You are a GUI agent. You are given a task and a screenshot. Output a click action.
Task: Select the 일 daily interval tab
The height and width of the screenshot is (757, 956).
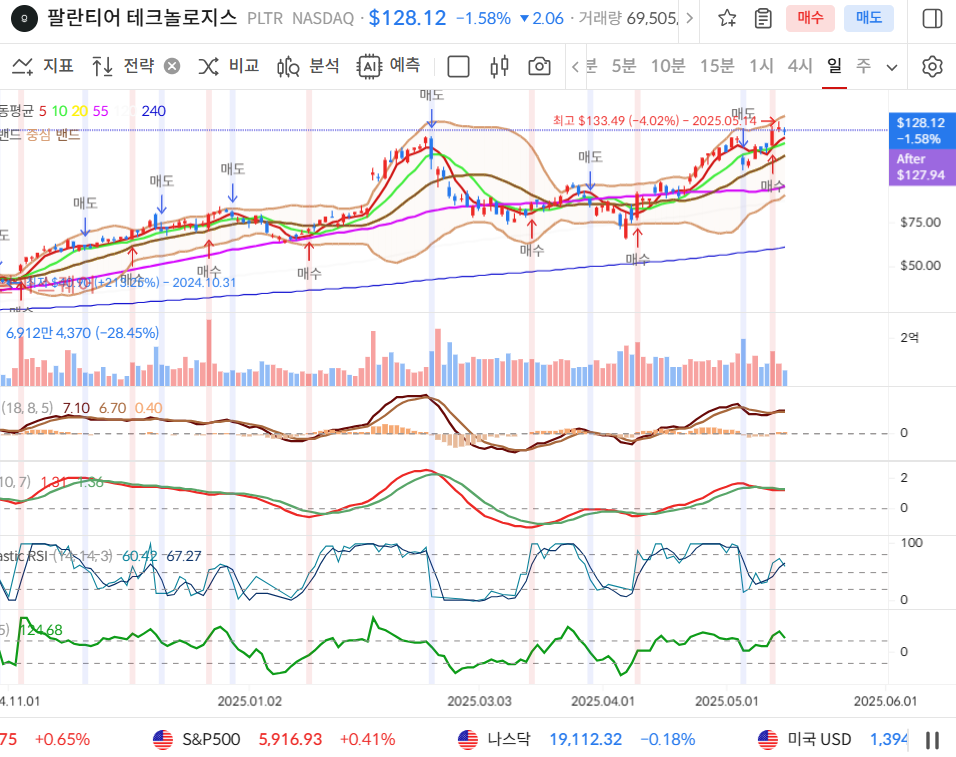[834, 65]
